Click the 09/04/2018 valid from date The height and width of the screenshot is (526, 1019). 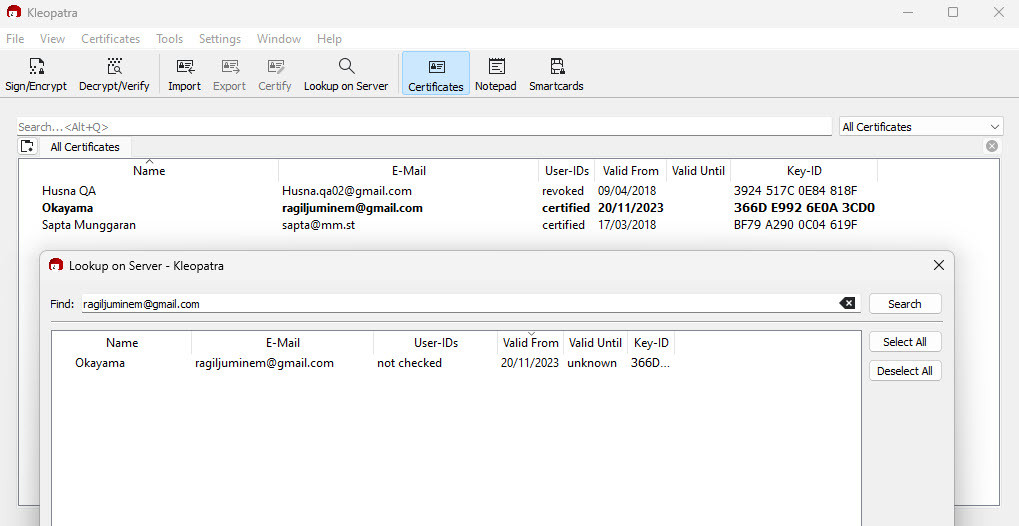627,191
